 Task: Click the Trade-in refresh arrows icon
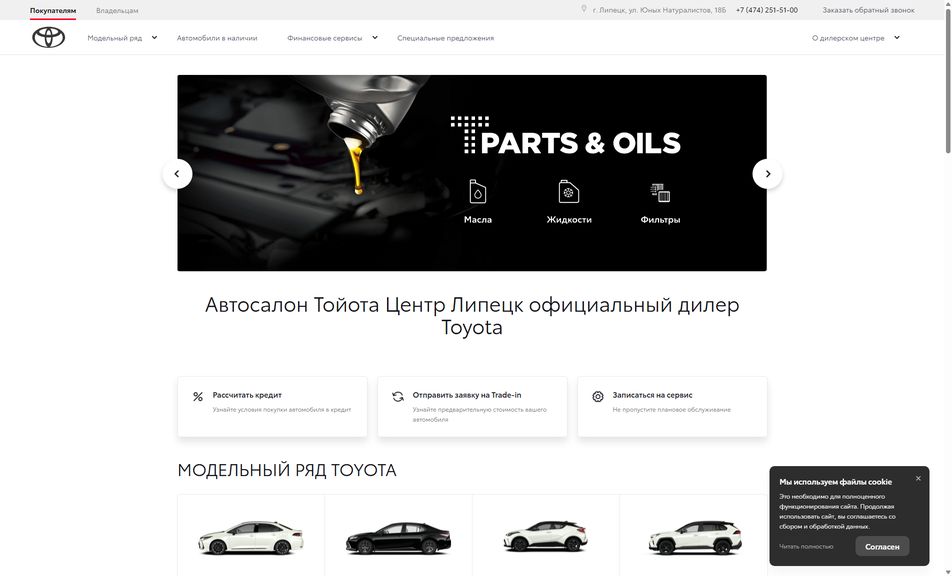[x=398, y=396]
